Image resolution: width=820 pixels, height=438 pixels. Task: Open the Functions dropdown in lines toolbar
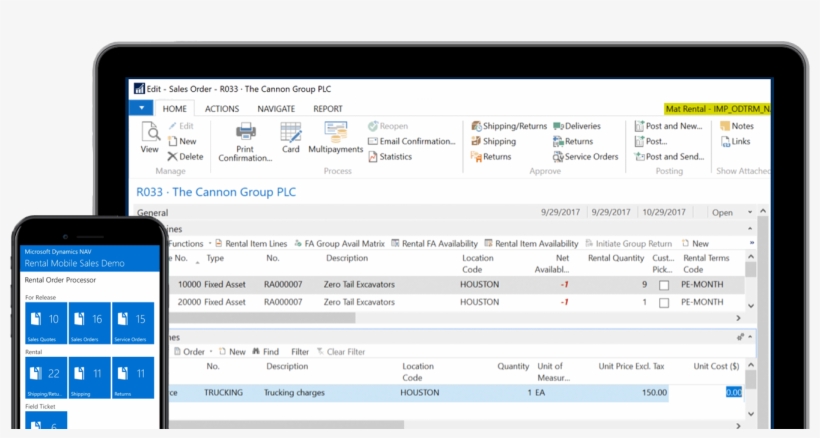(x=190, y=244)
